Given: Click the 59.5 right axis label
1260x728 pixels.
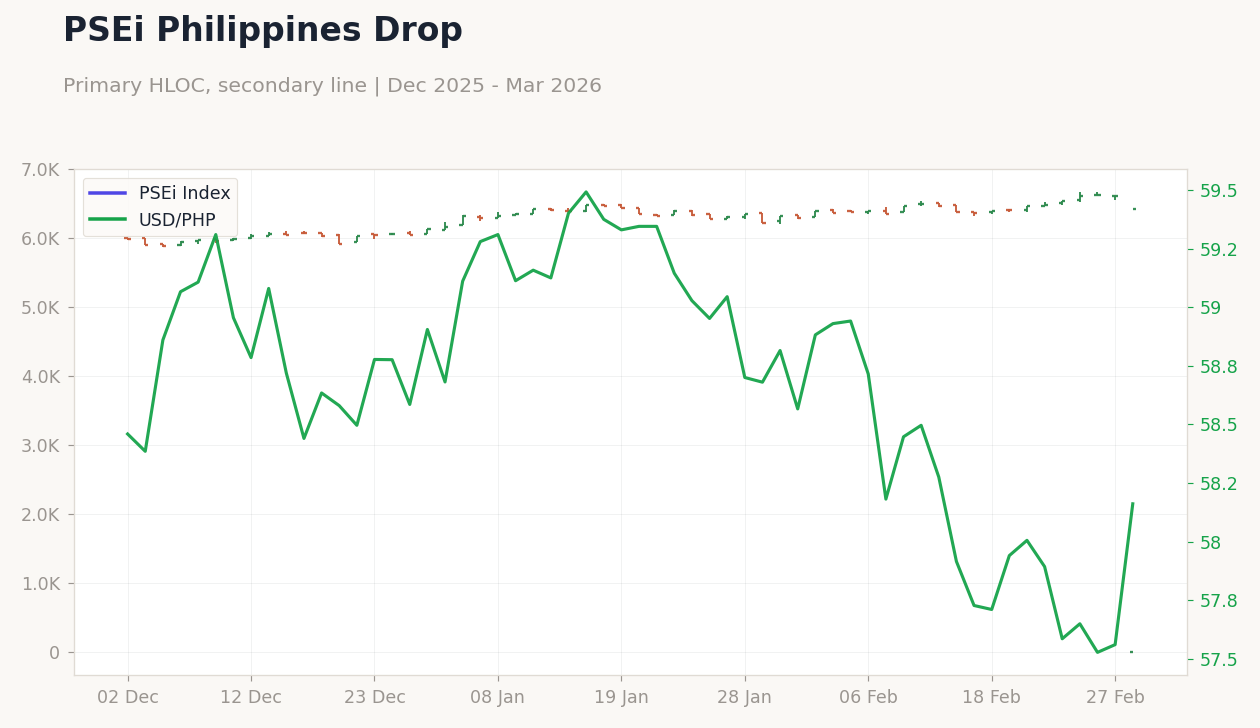Looking at the screenshot, I should (1218, 191).
